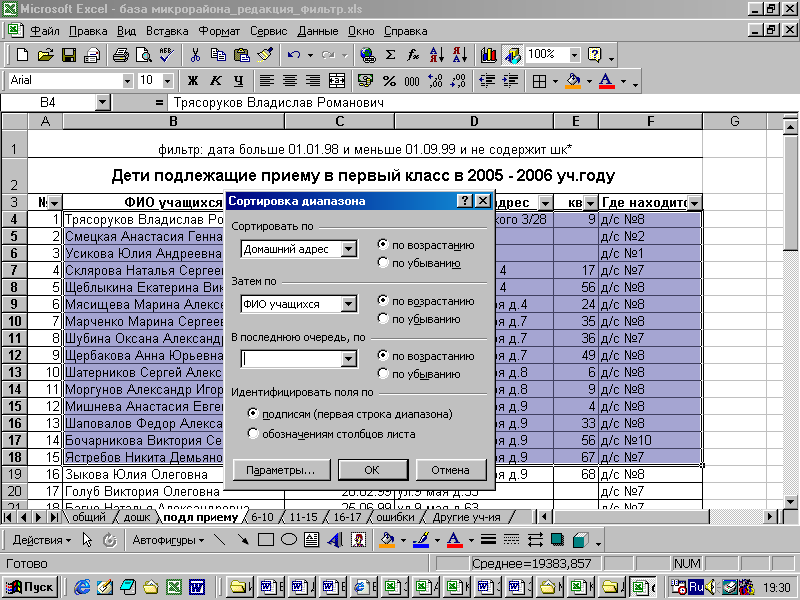Switch to the 'ошибки' sheet tab
Viewport: 800px width, 600px height.
[x=395, y=517]
